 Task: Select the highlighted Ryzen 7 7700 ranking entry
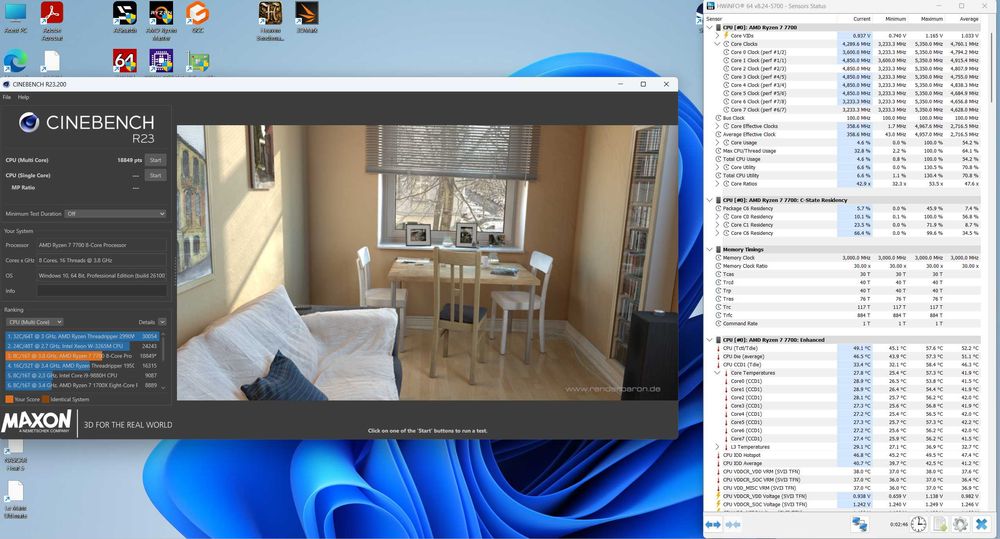[x=82, y=356]
